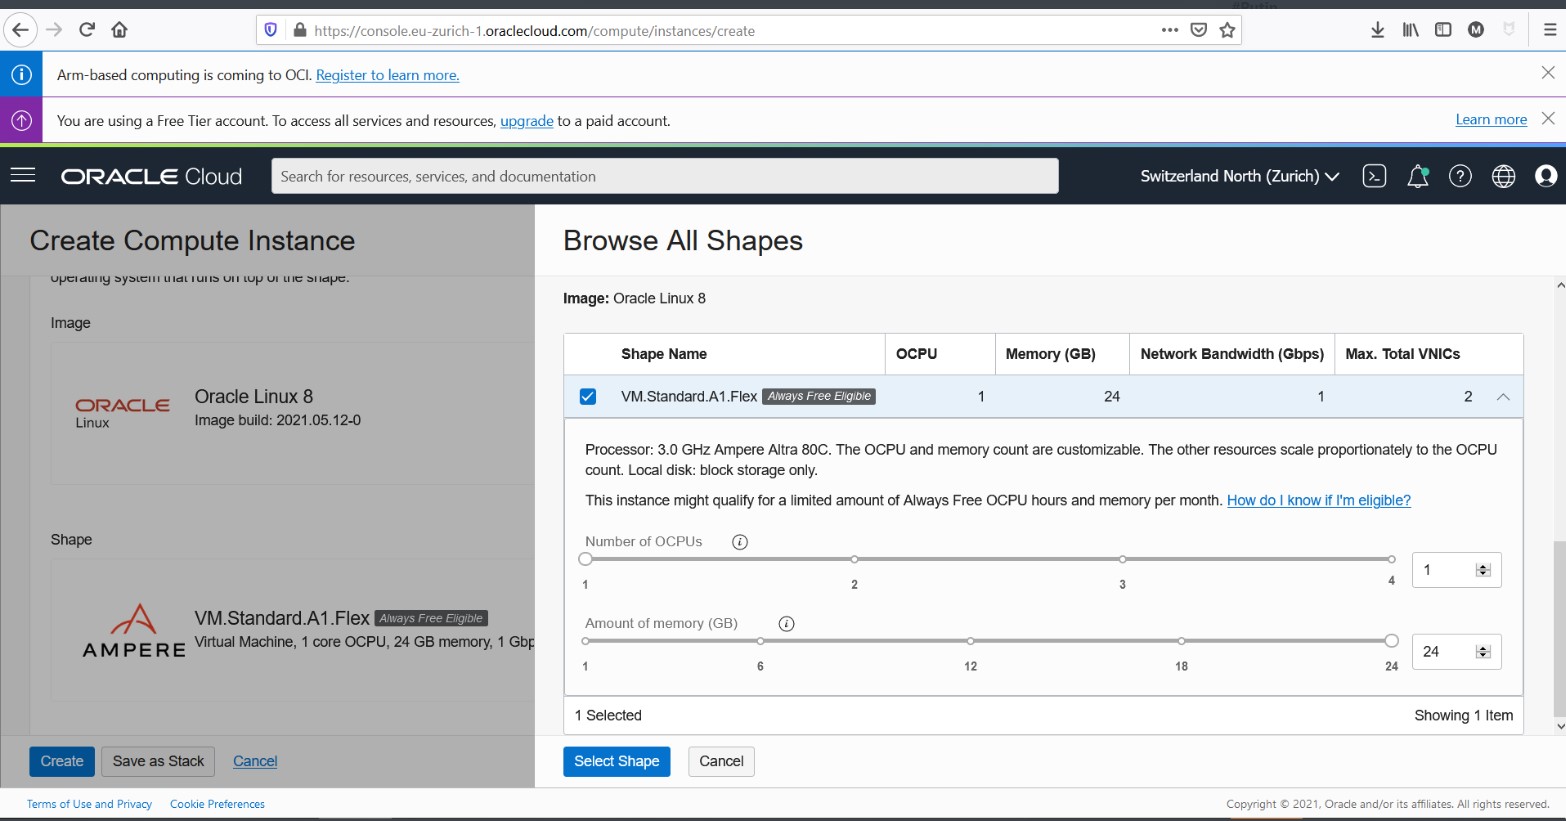Click the browser forward arrow
Image resolution: width=1566 pixels, height=821 pixels.
(x=54, y=30)
